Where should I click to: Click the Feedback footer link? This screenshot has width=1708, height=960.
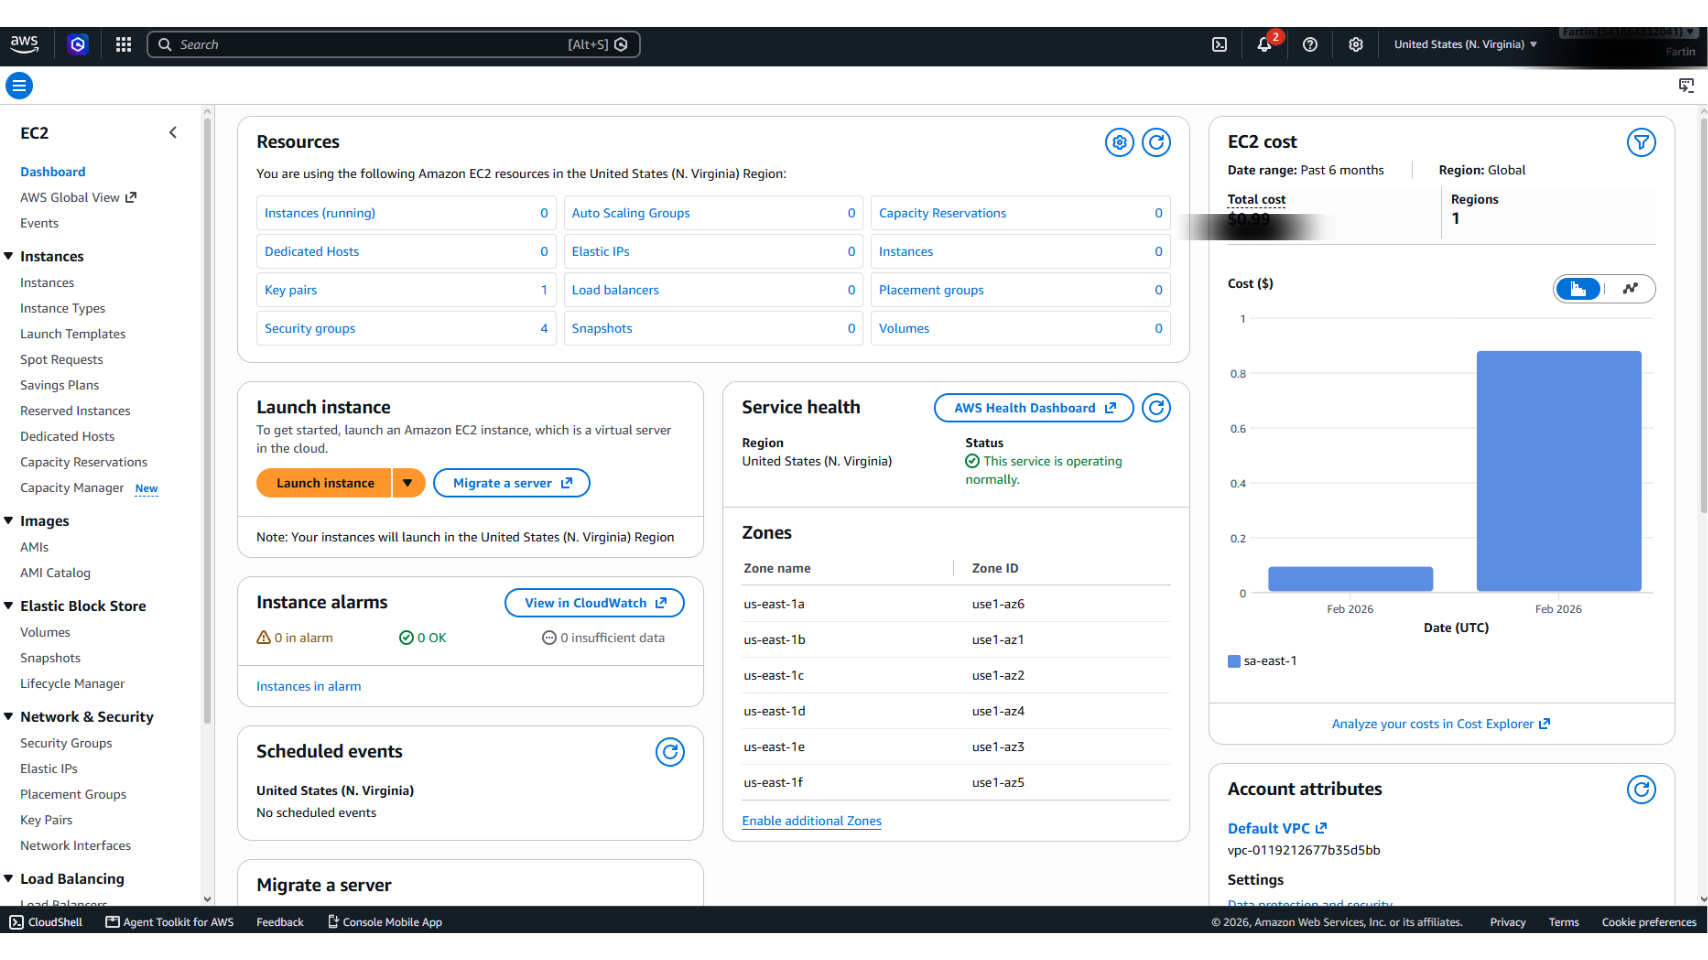tap(280, 922)
